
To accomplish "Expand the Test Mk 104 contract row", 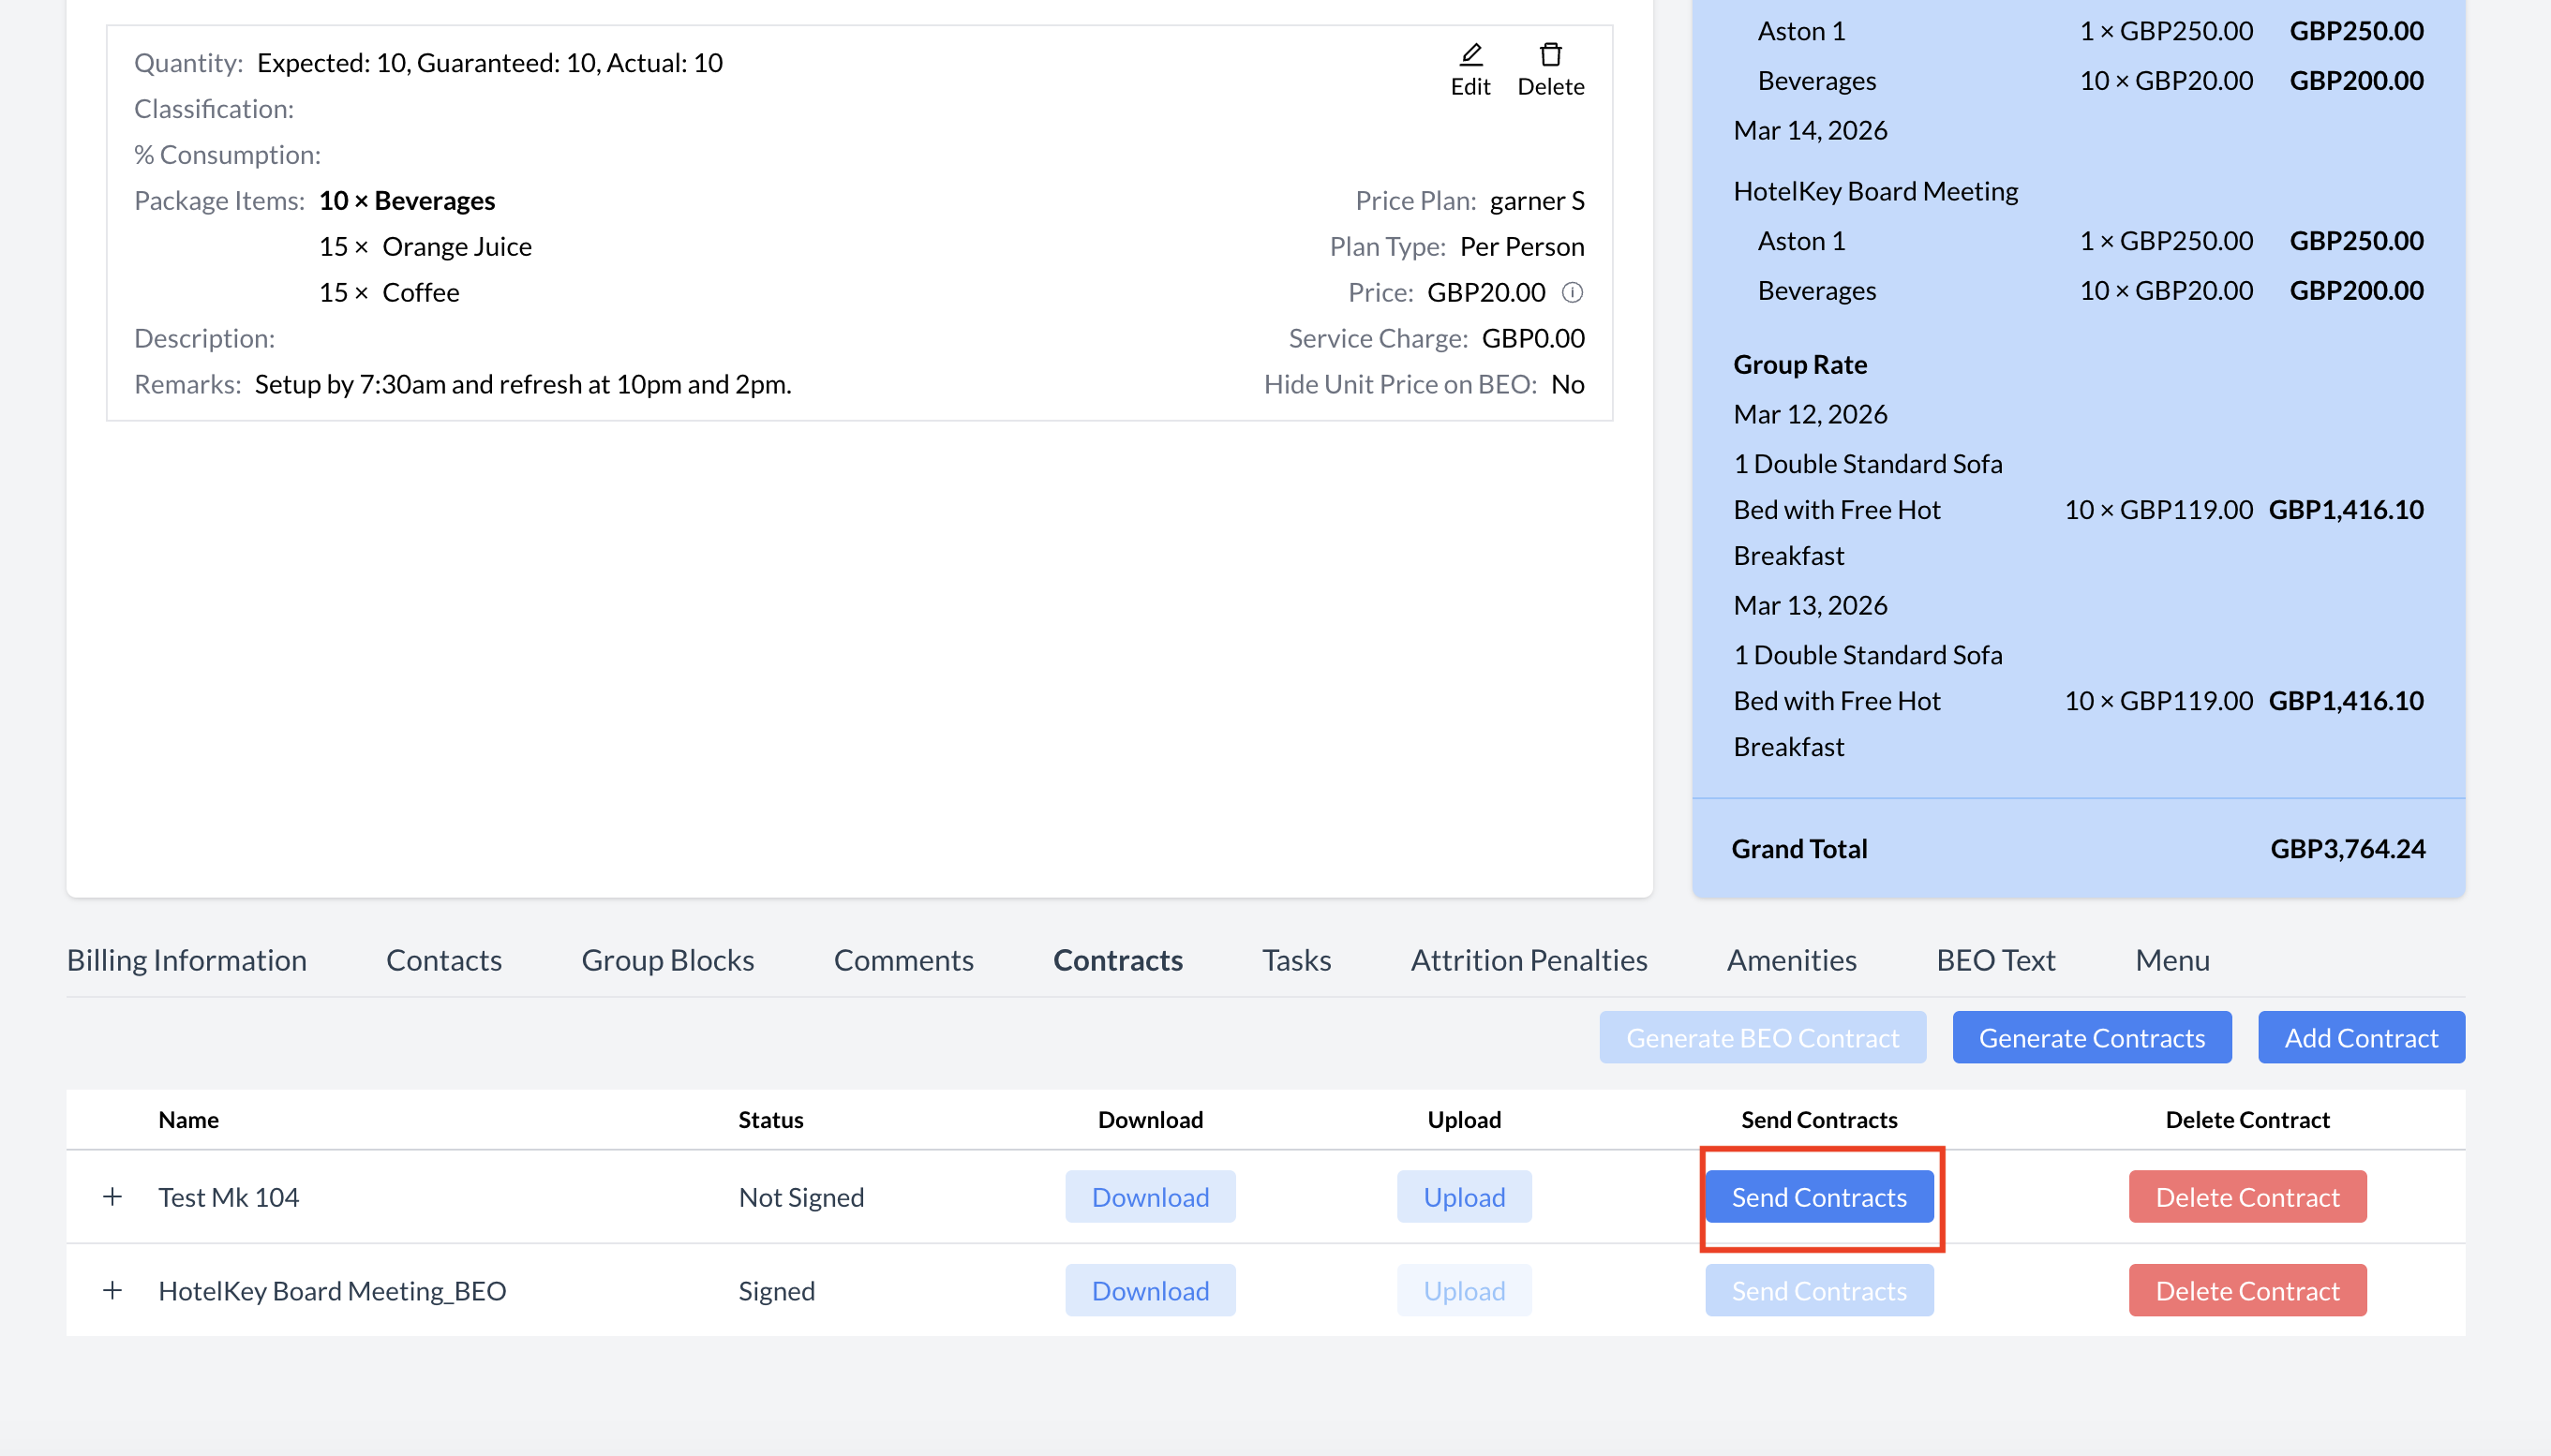I will pyautogui.click(x=113, y=1196).
